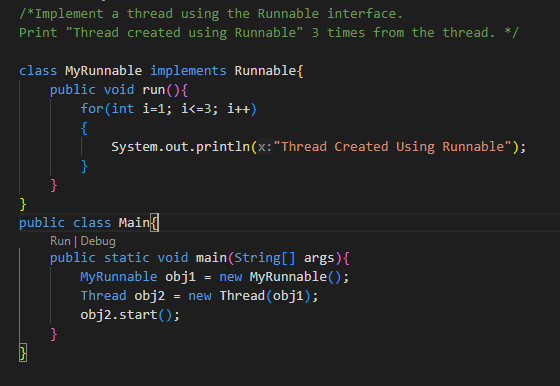Click the closing brace of the MyRunnable class
Image resolution: width=560 pixels, height=386 pixels.
23,204
